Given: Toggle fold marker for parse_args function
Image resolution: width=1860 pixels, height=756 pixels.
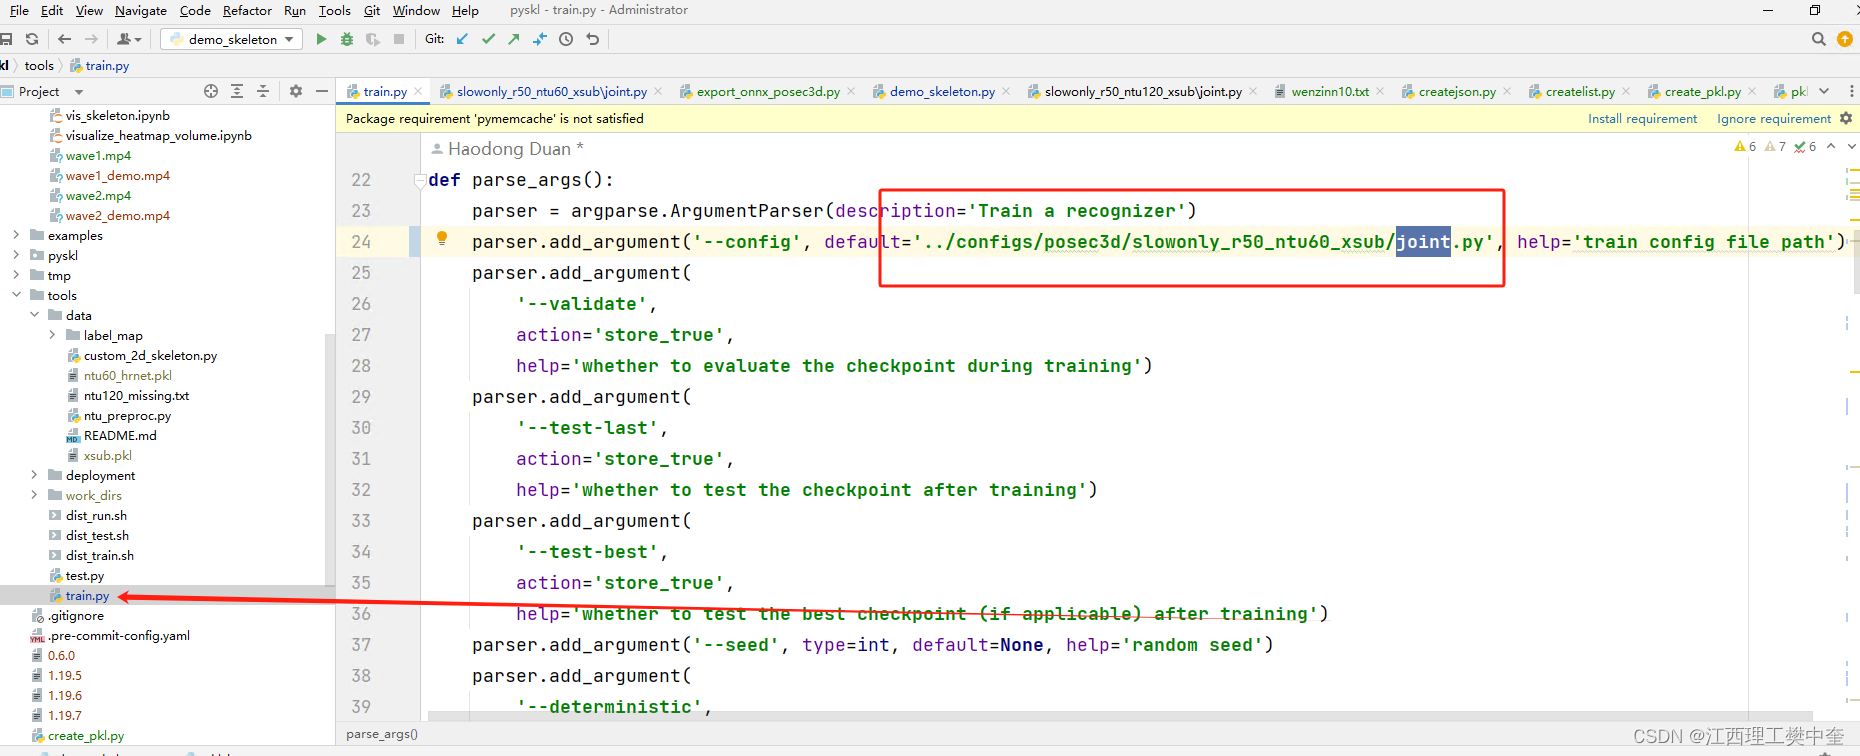Looking at the screenshot, I should (420, 180).
